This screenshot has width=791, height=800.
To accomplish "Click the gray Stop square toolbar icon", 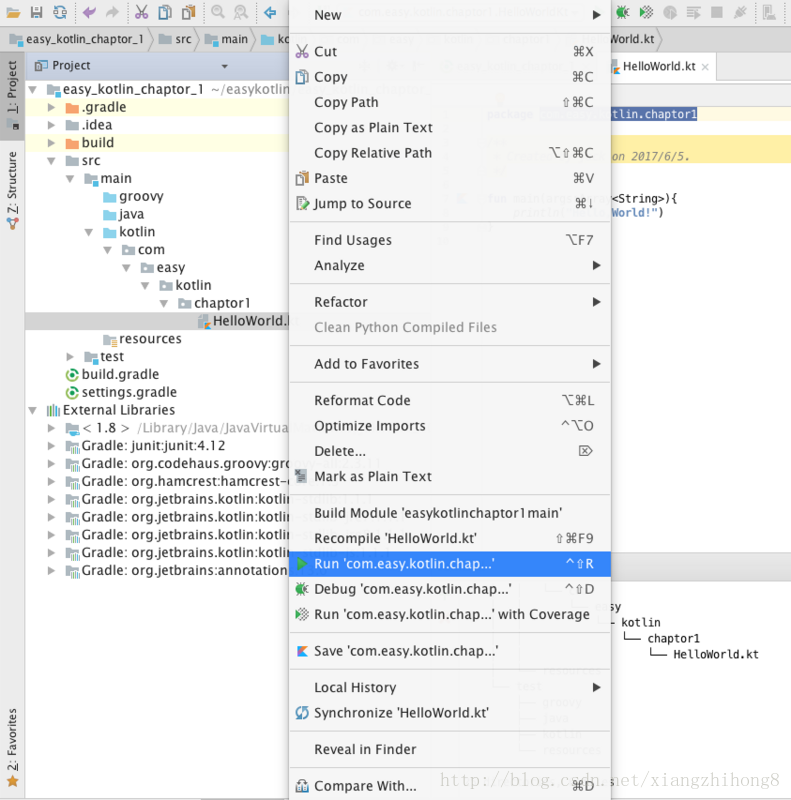I will pyautogui.click(x=716, y=12).
